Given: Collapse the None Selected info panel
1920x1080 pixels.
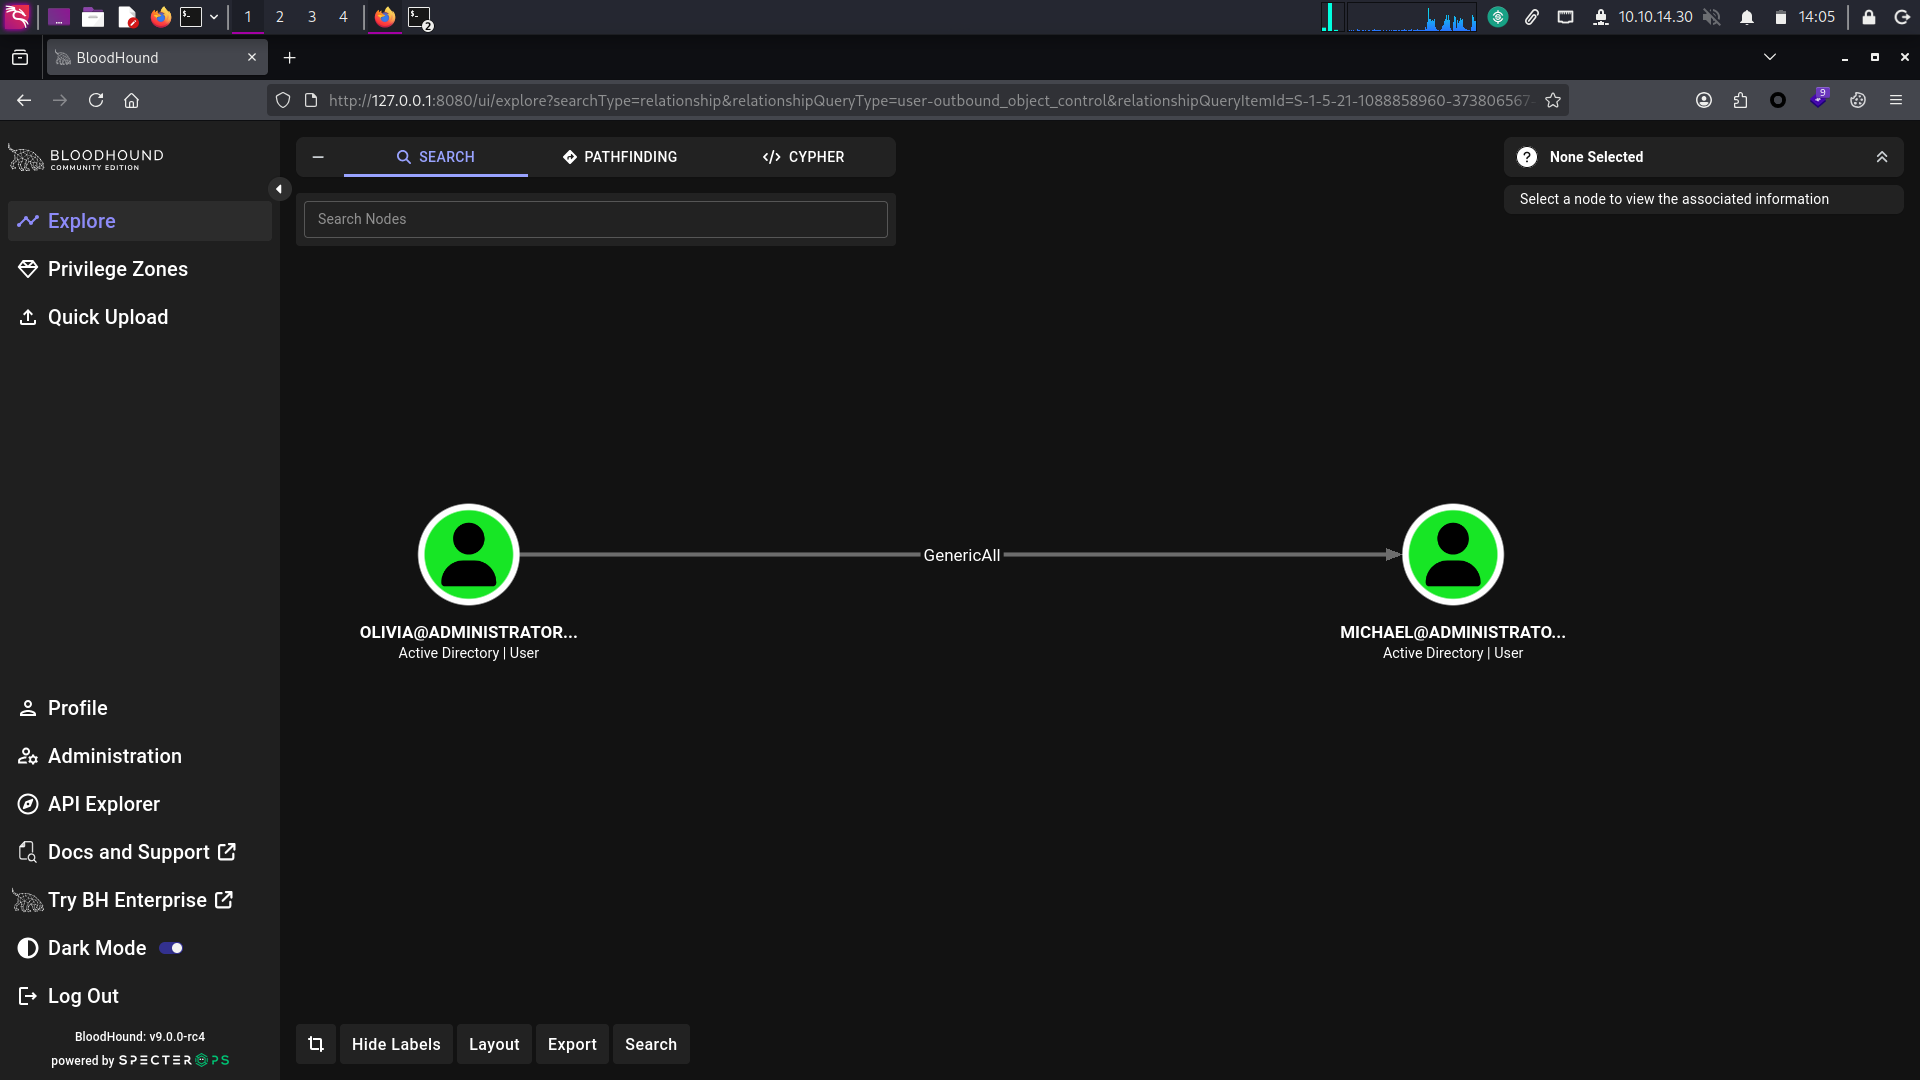Looking at the screenshot, I should [1882, 157].
